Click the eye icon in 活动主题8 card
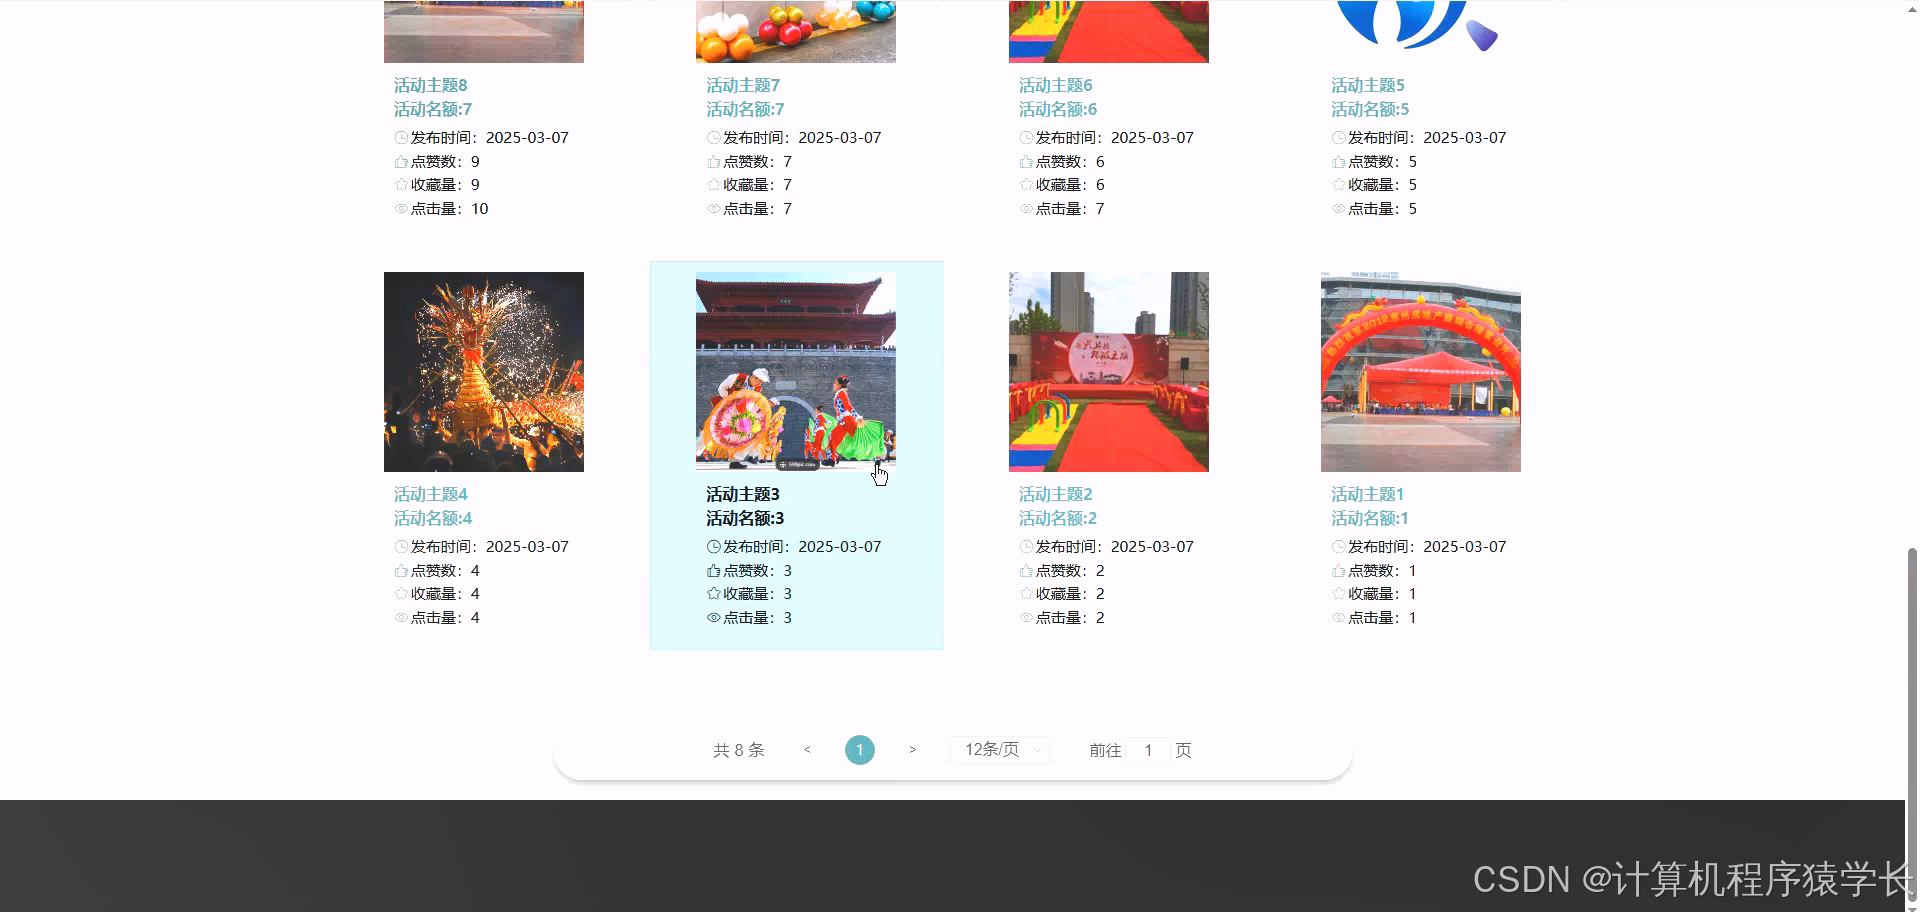1920x912 pixels. 401,209
